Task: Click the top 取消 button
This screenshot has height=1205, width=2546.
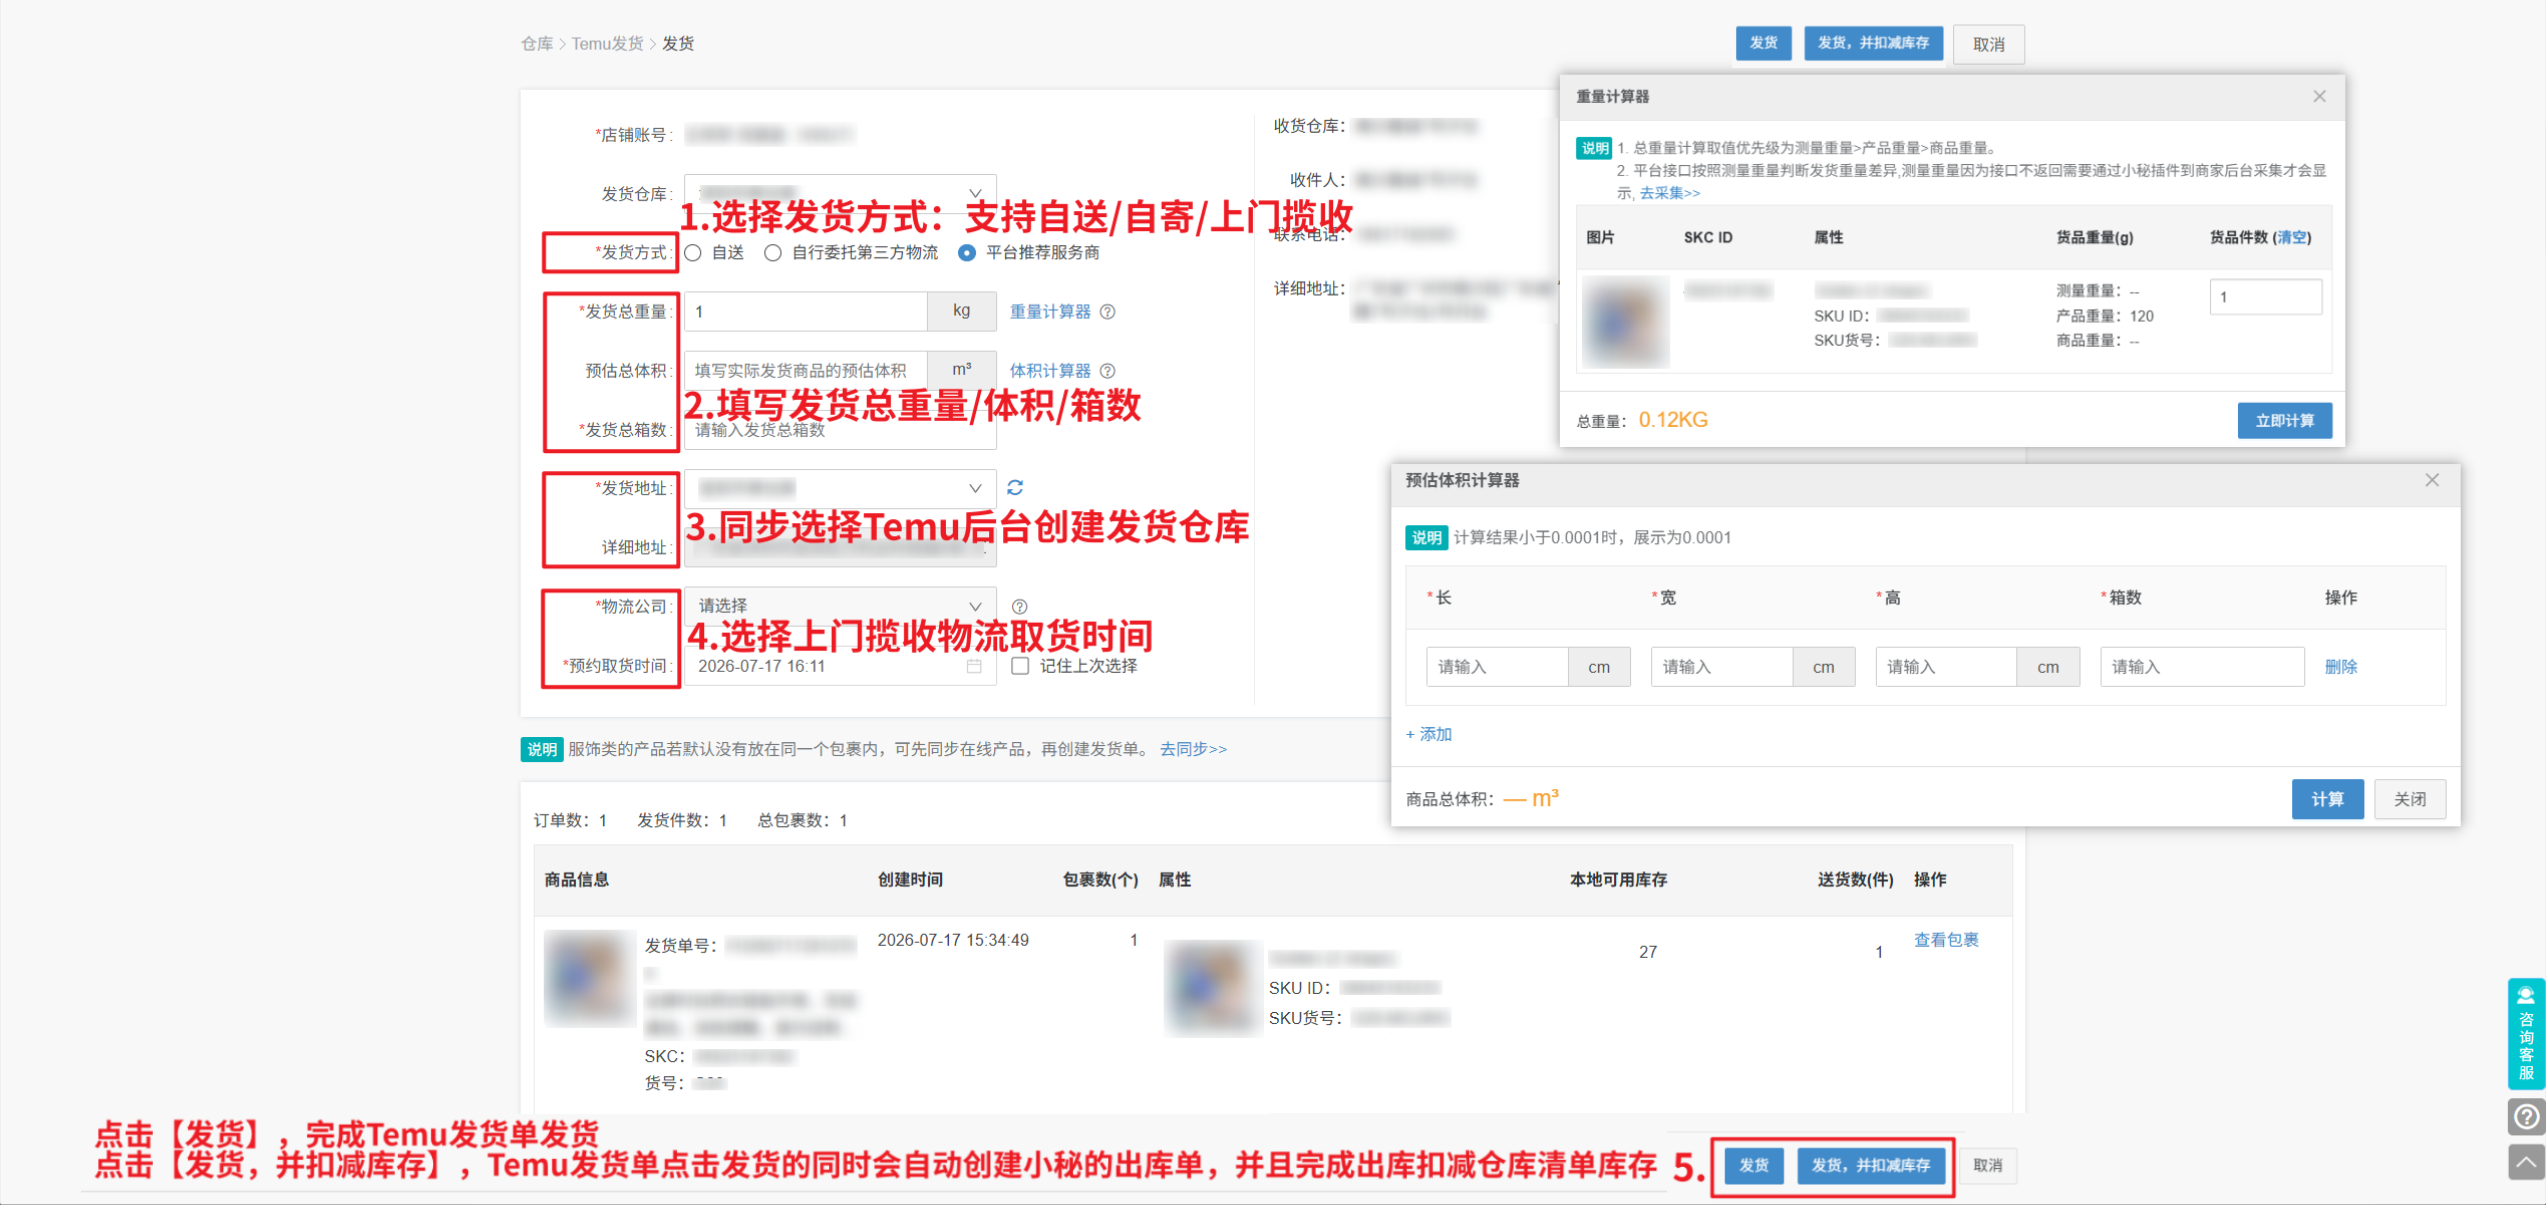Action: (1988, 44)
